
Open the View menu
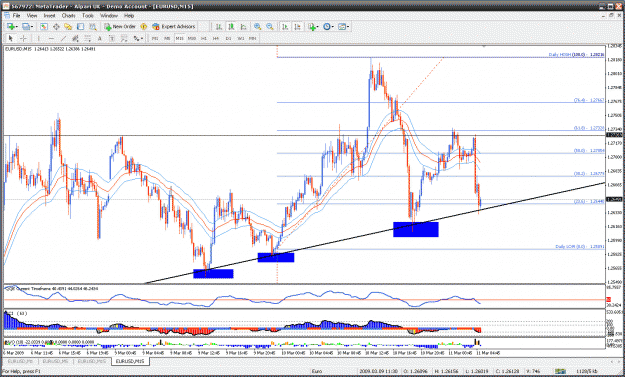(32, 16)
